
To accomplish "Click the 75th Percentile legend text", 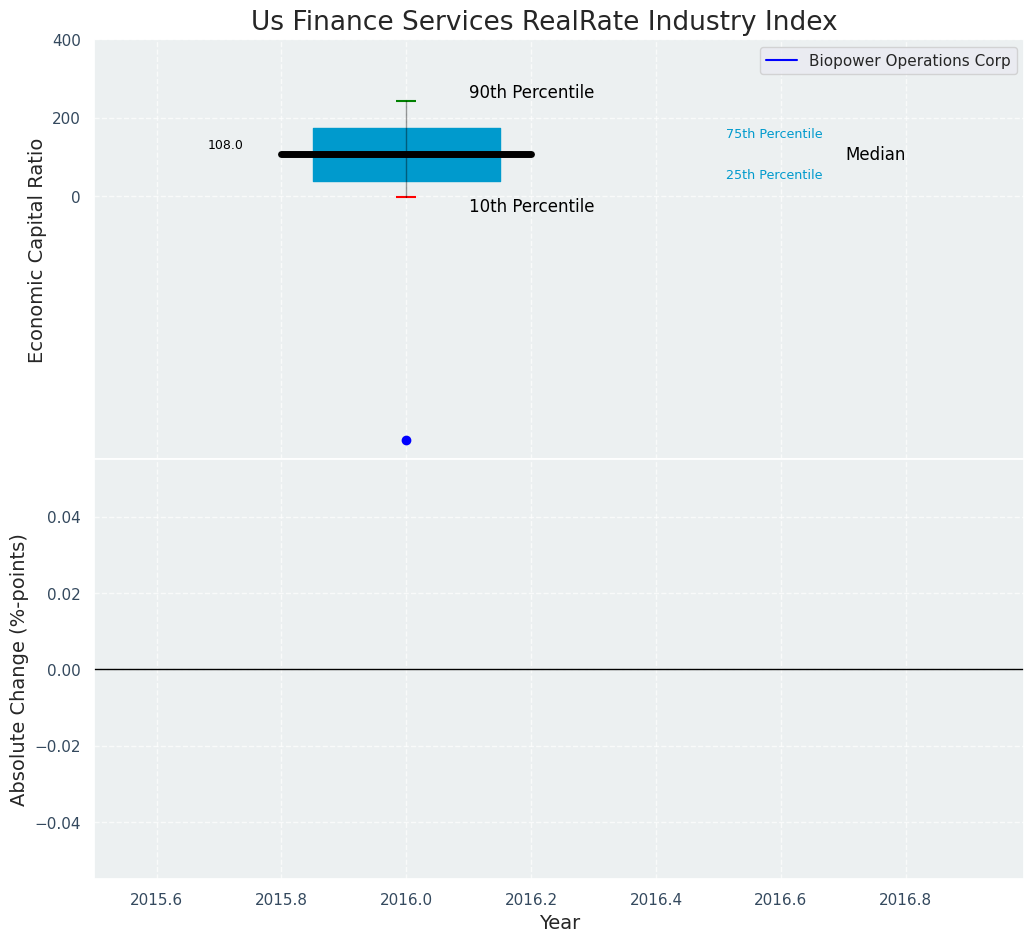I will click(774, 134).
